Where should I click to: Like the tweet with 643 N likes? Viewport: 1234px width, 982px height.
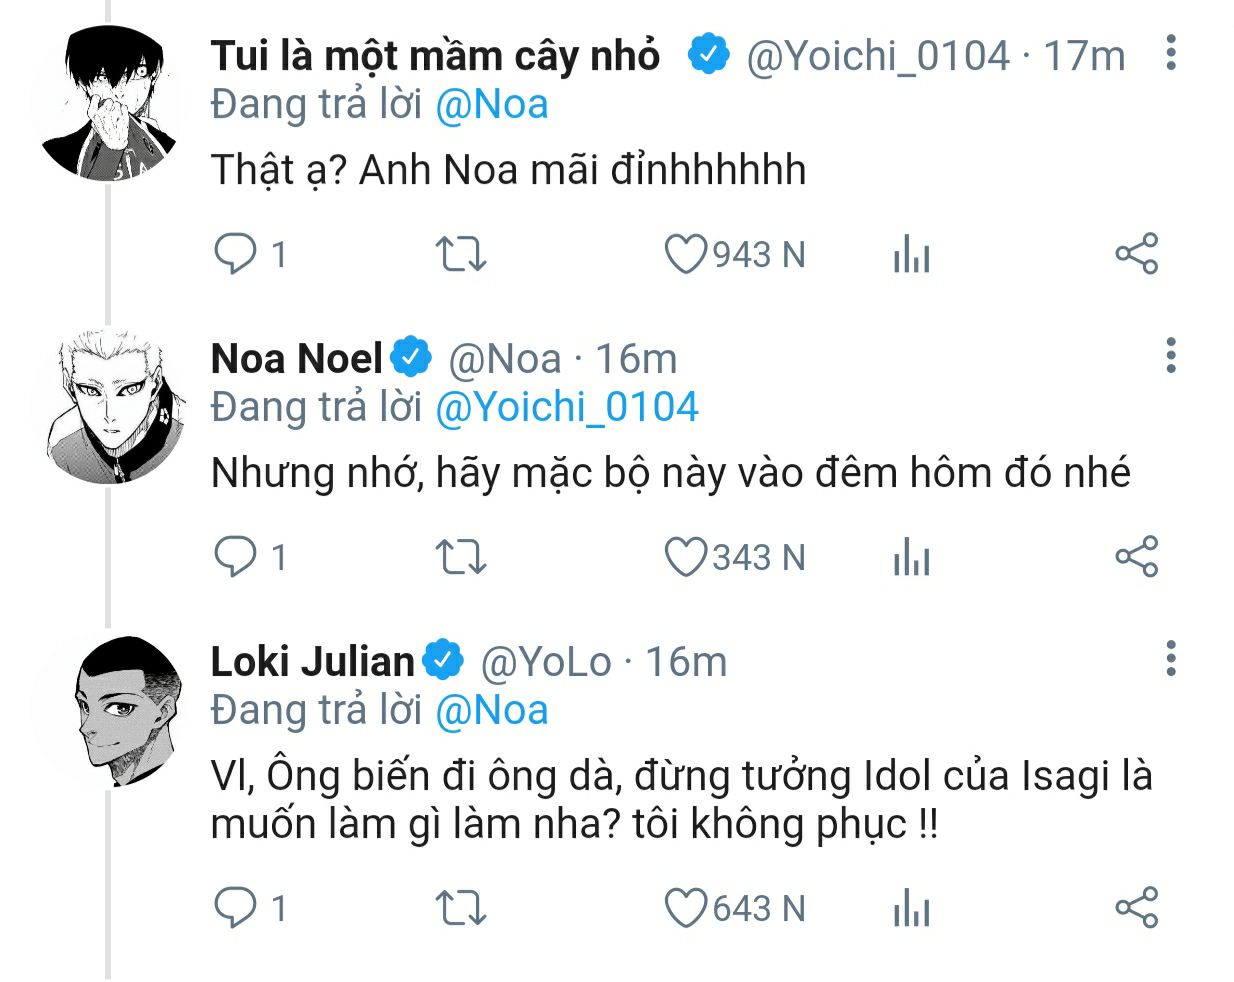[x=686, y=908]
